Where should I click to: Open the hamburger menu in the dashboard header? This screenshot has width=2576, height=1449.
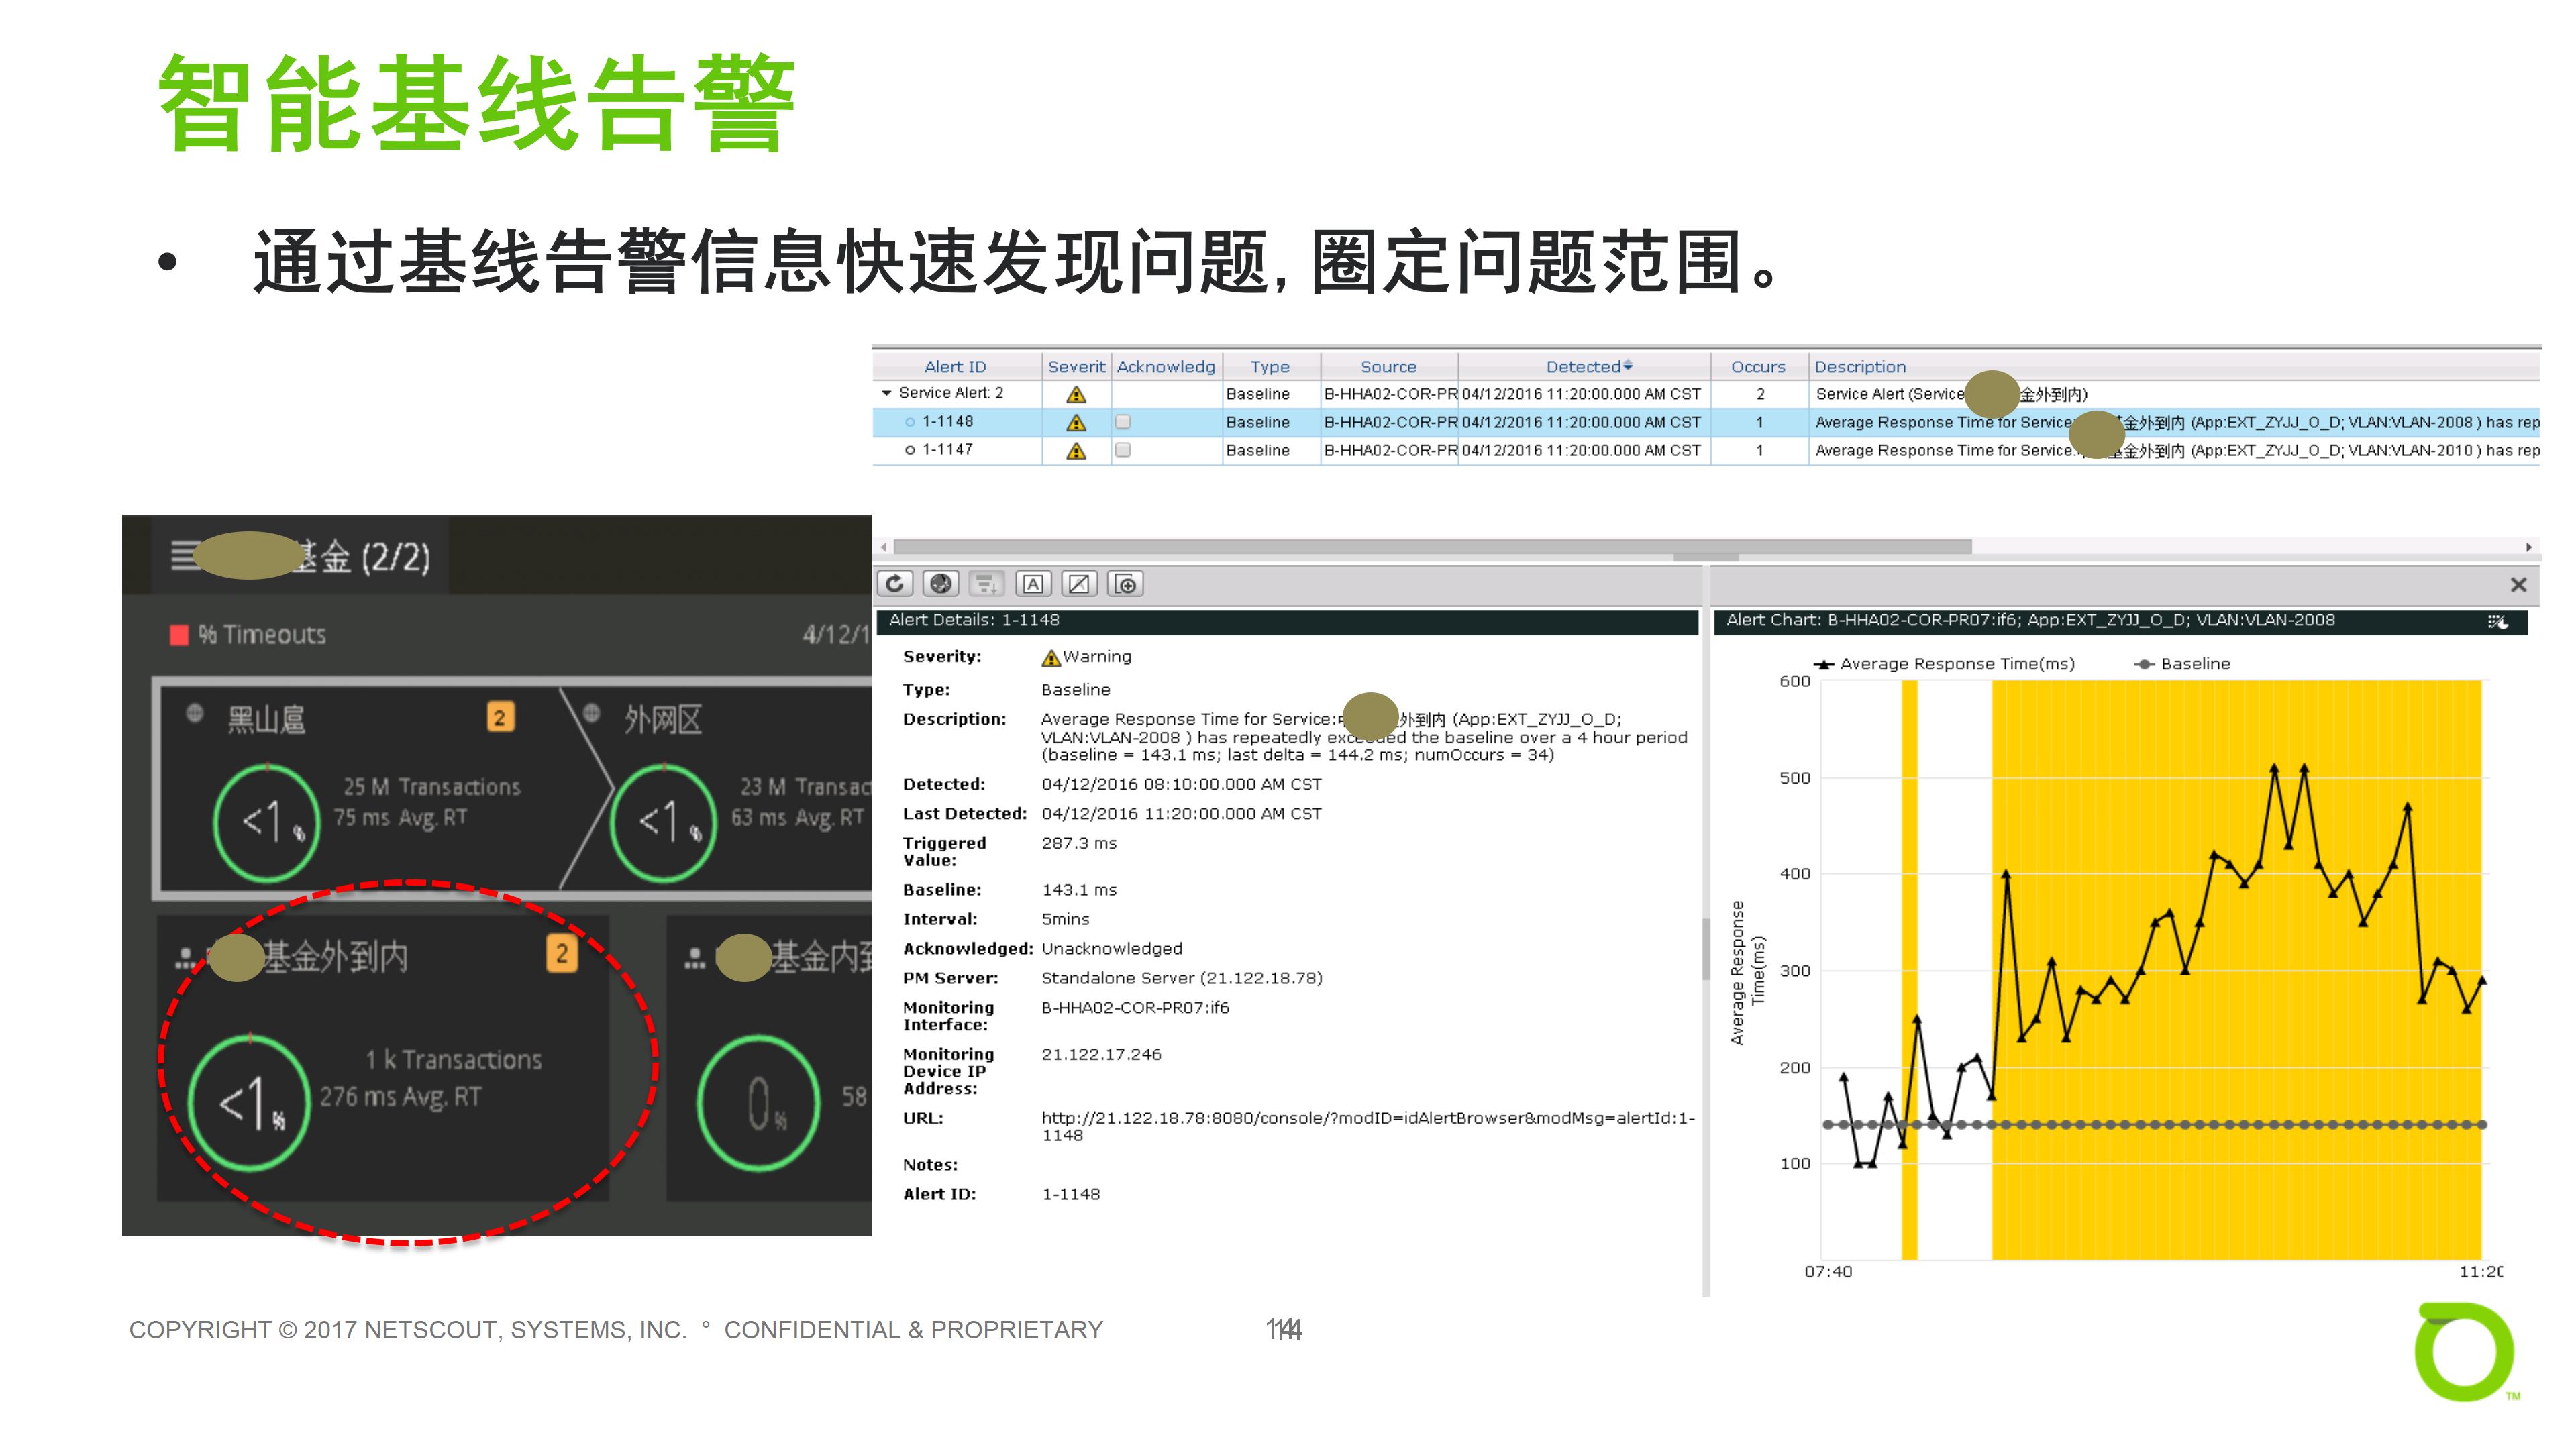coord(185,555)
